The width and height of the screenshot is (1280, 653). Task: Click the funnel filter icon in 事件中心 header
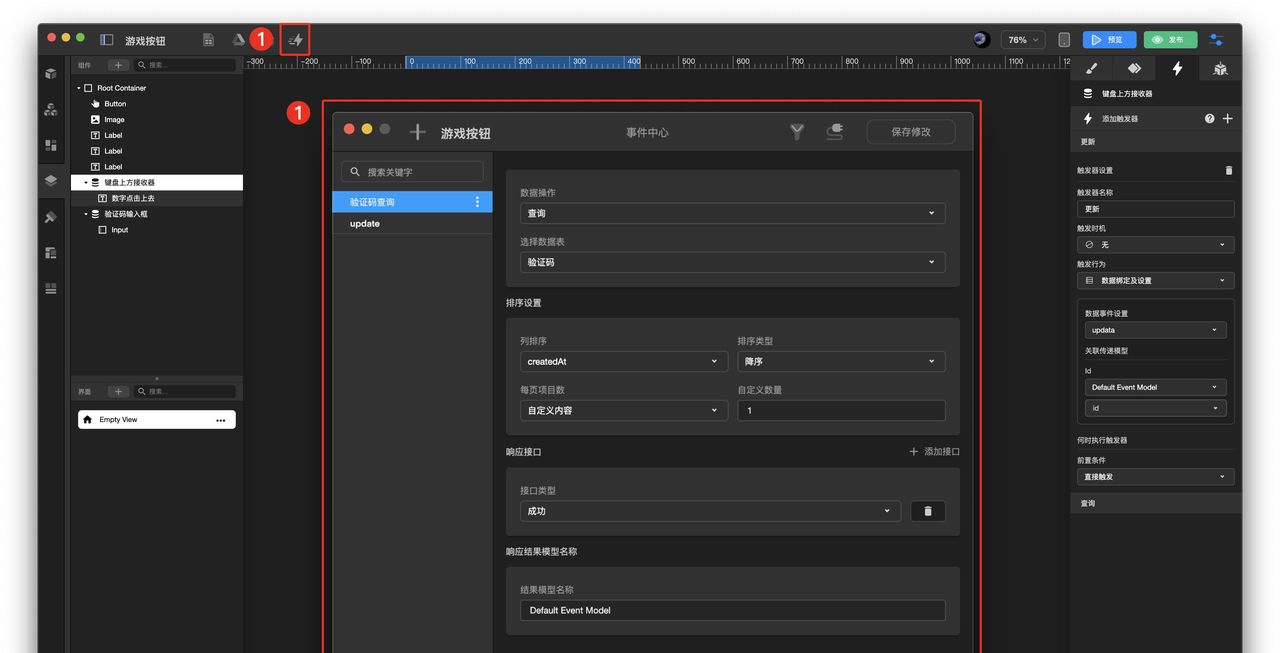tap(797, 131)
